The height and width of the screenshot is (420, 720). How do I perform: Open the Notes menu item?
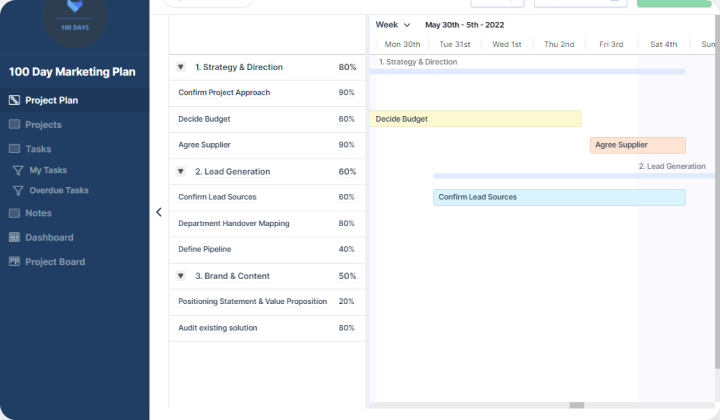(x=38, y=213)
